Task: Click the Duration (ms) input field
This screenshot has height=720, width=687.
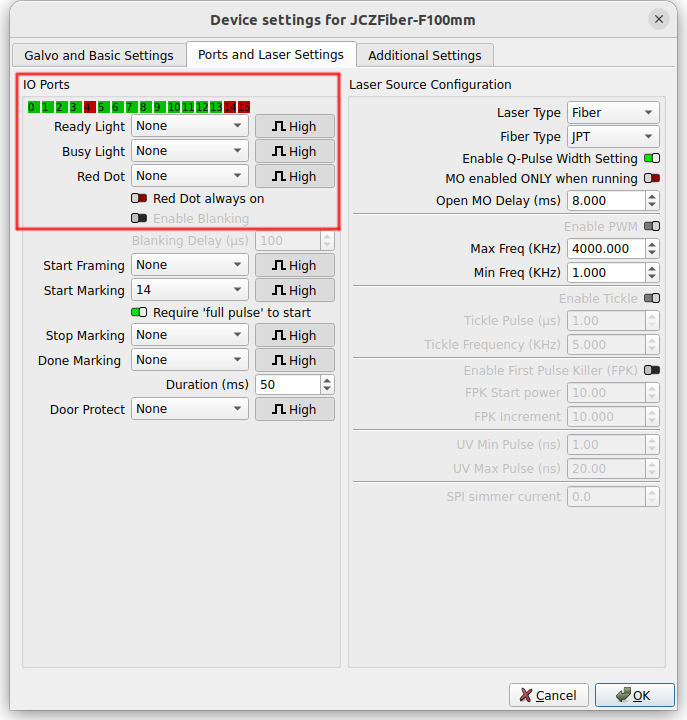Action: (x=287, y=384)
